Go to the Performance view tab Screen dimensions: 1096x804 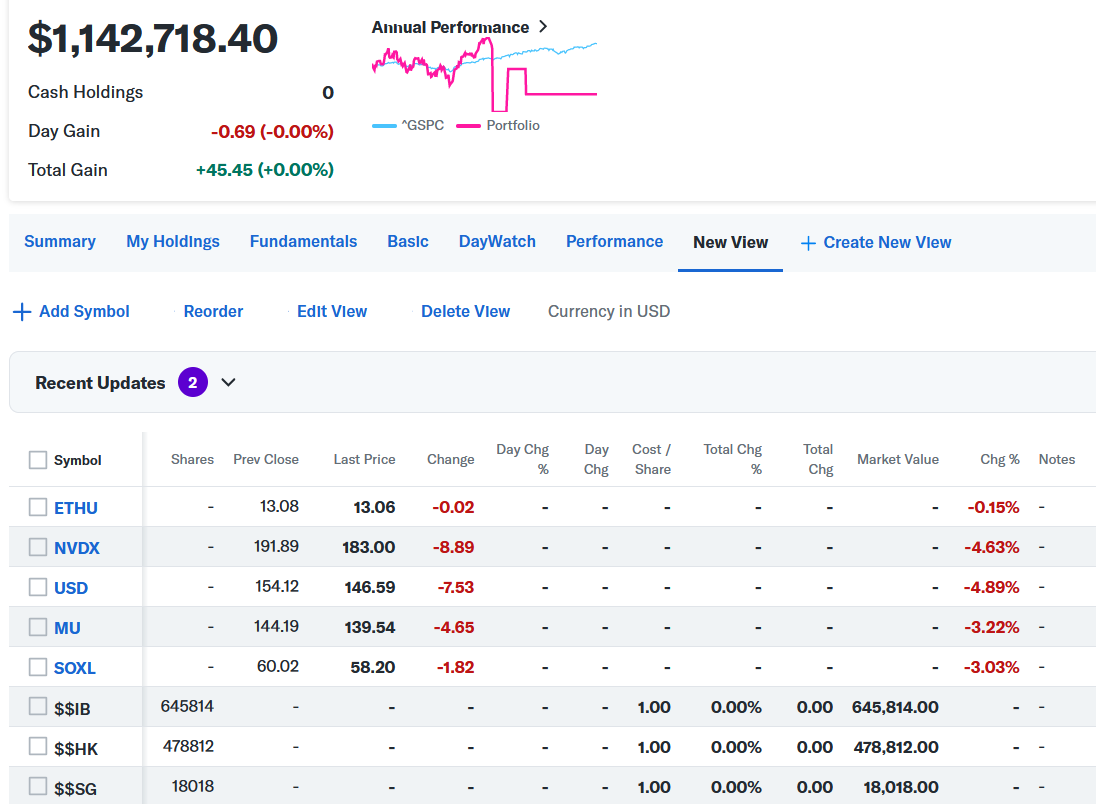point(614,242)
